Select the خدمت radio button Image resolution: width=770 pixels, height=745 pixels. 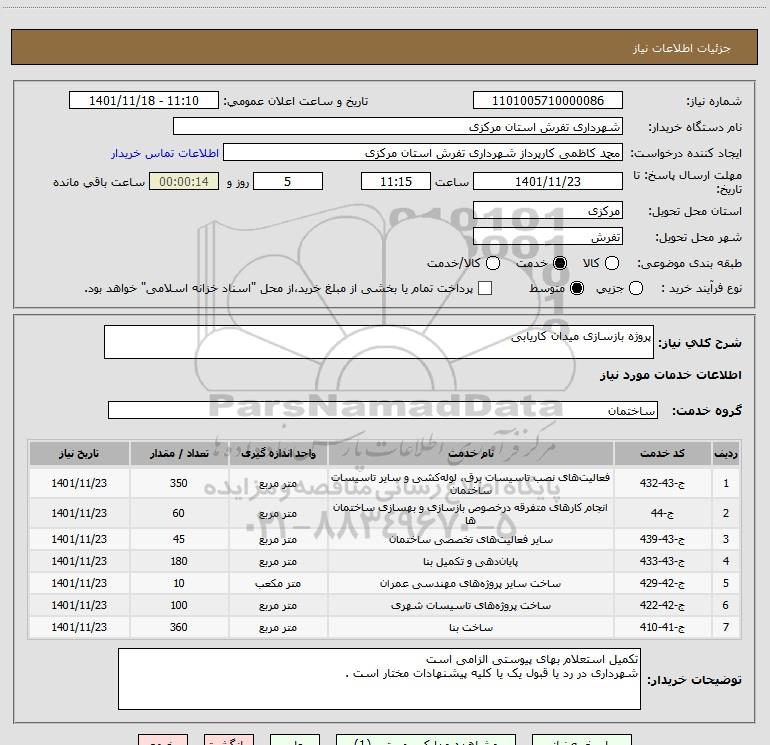560,263
